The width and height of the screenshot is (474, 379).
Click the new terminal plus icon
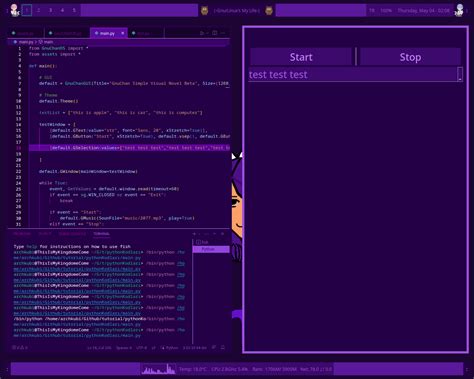194,234
